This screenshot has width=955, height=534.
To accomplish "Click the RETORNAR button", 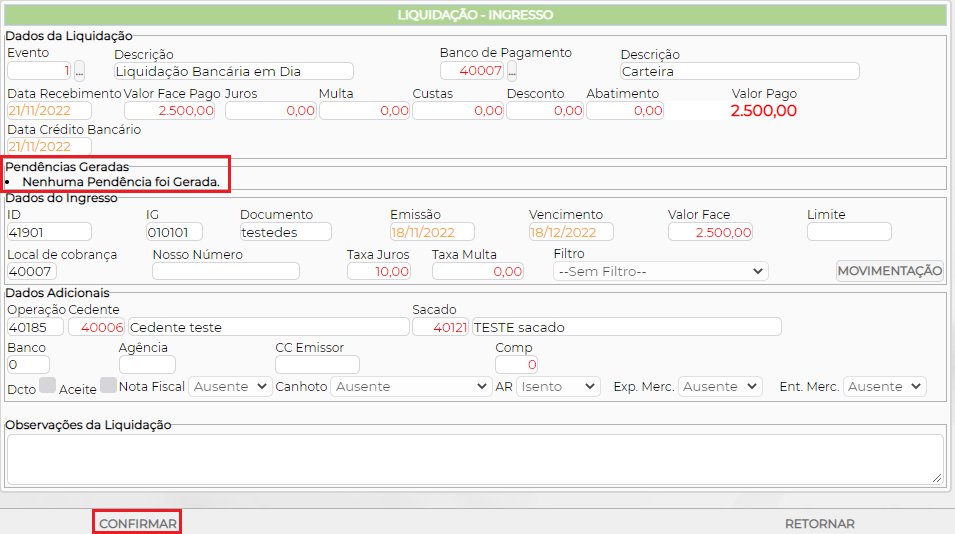I will [819, 523].
